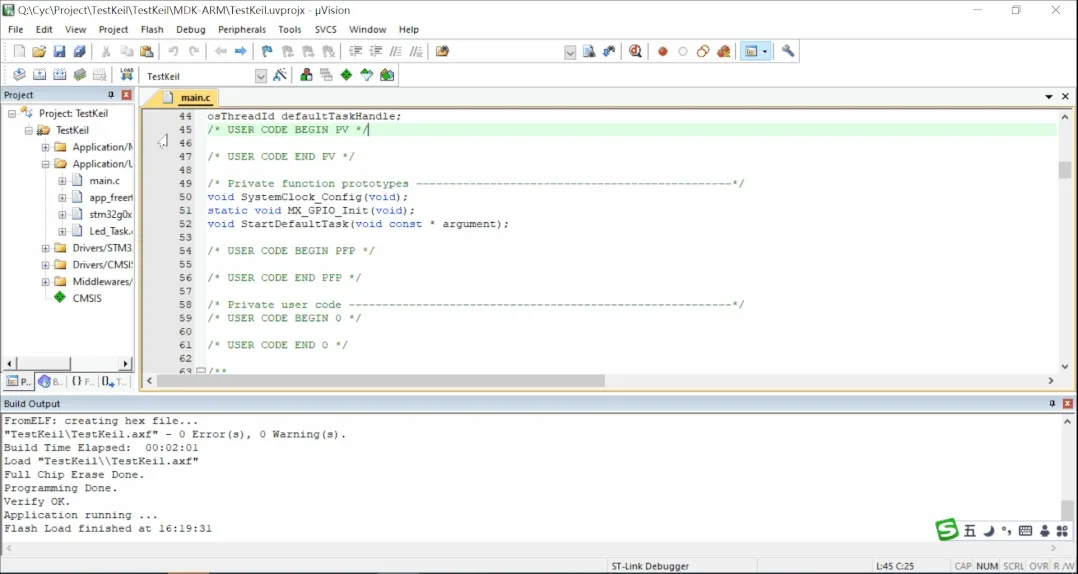Open the Peripherals menu
Screen dimensions: 1078x574
pos(242,30)
